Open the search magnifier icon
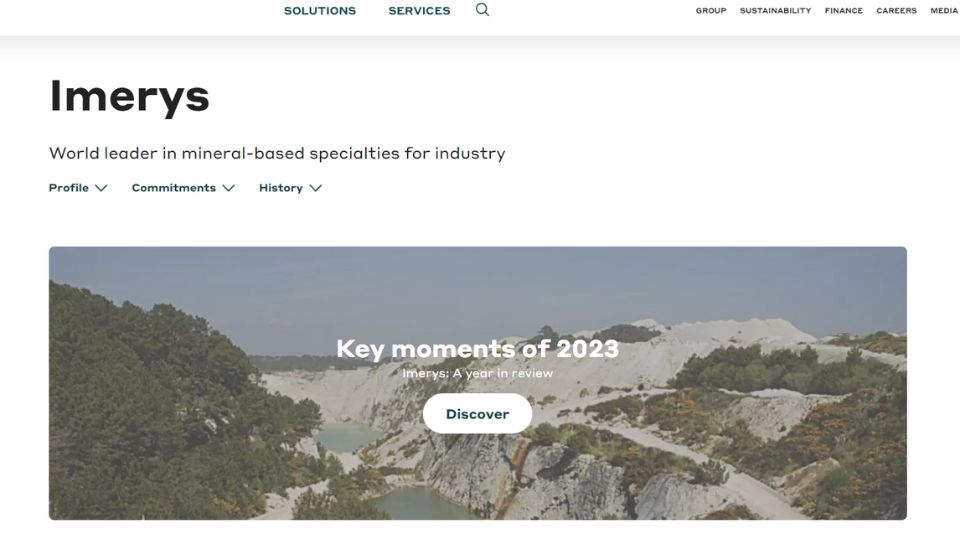The image size is (960, 540). pyautogui.click(x=482, y=10)
